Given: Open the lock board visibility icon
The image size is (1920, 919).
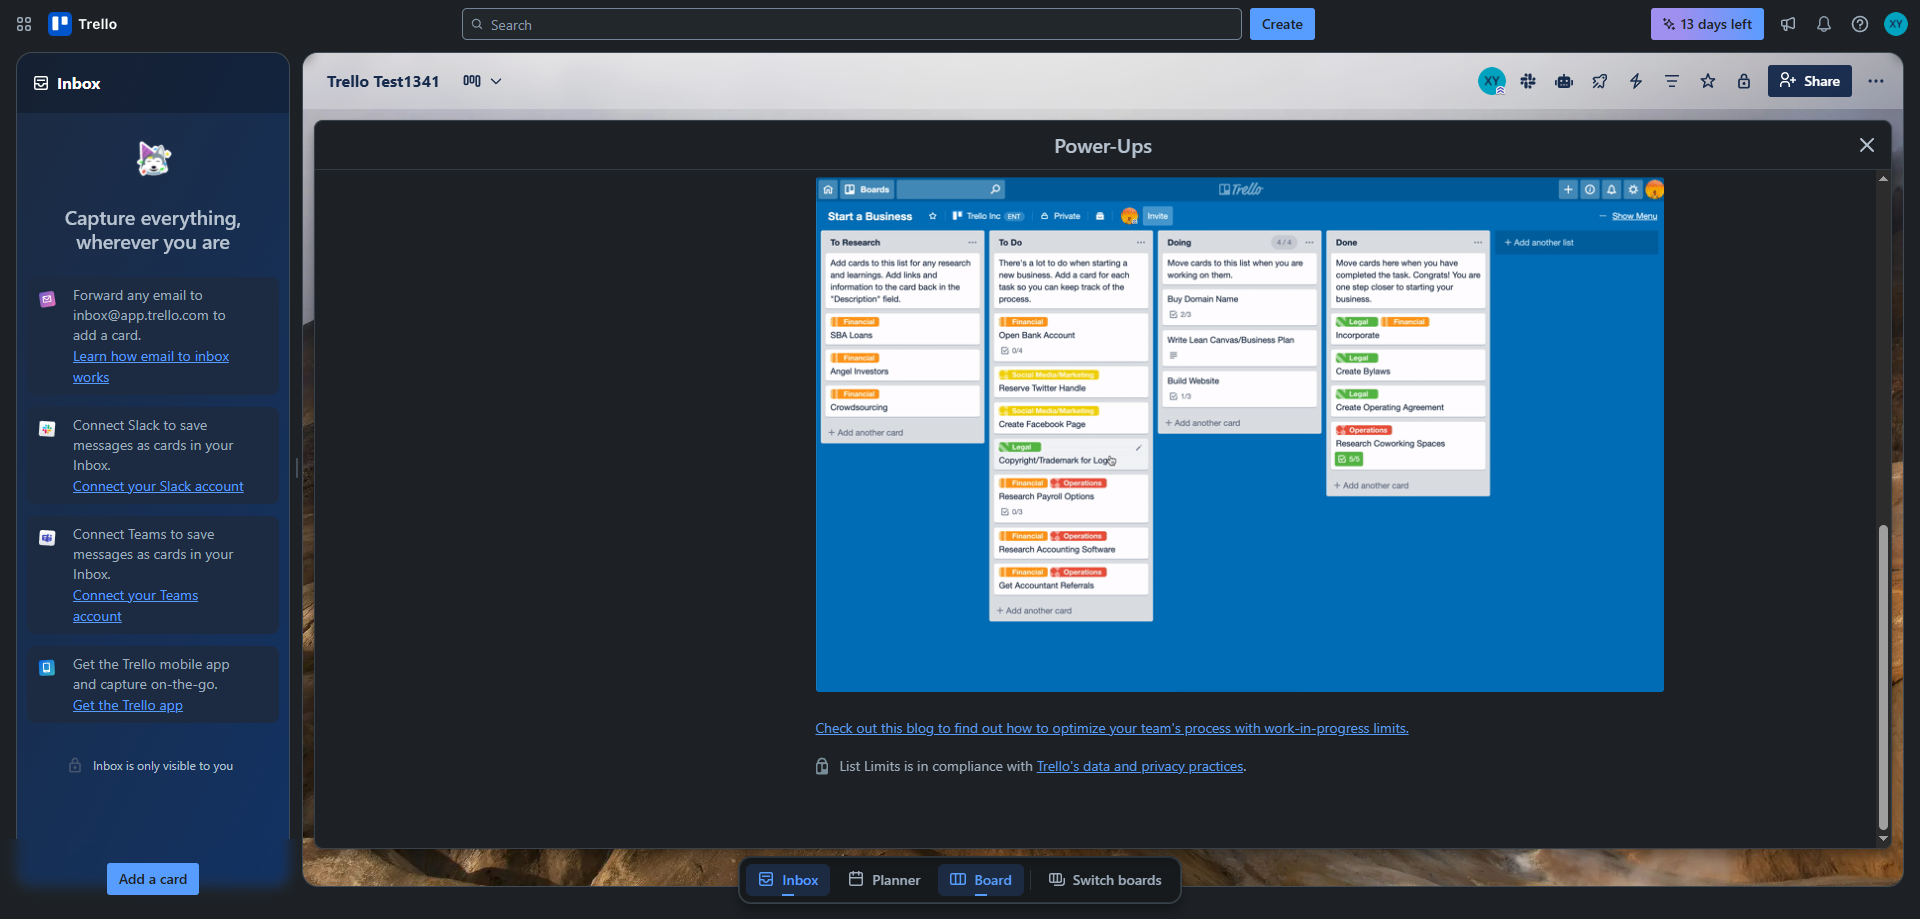Looking at the screenshot, I should [1744, 81].
